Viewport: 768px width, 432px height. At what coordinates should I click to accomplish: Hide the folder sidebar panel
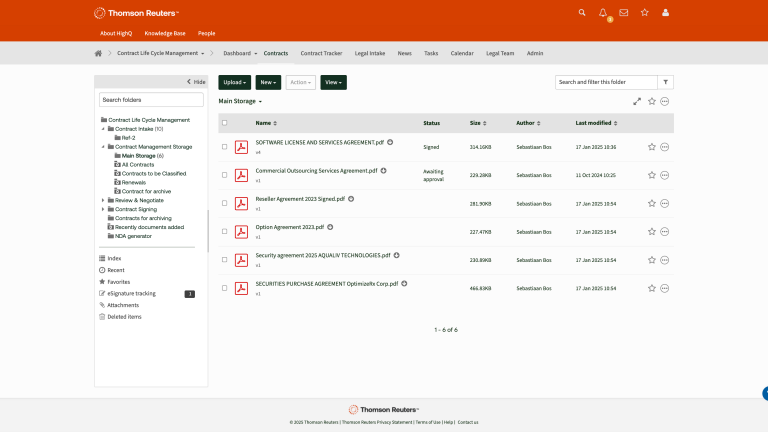coord(196,82)
